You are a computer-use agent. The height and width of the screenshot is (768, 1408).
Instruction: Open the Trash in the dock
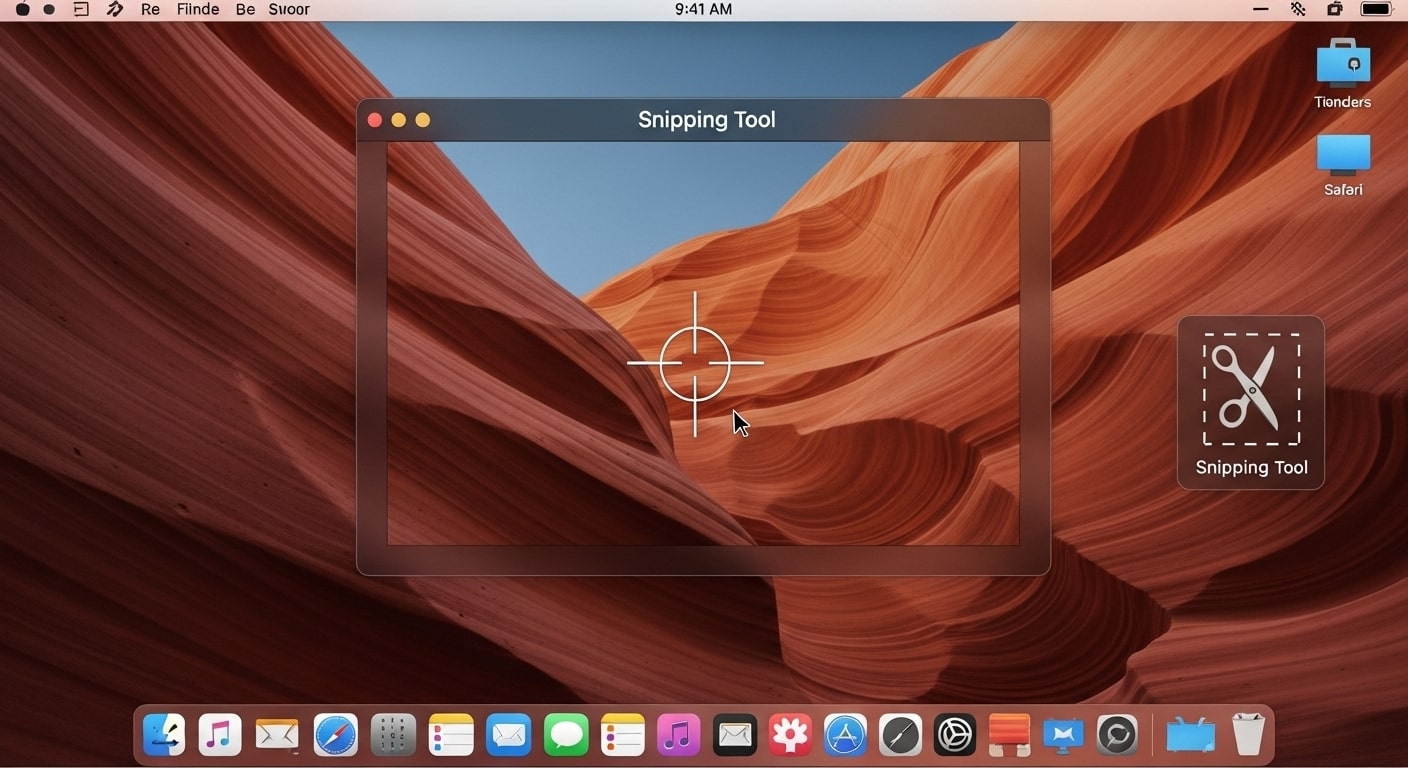1247,735
